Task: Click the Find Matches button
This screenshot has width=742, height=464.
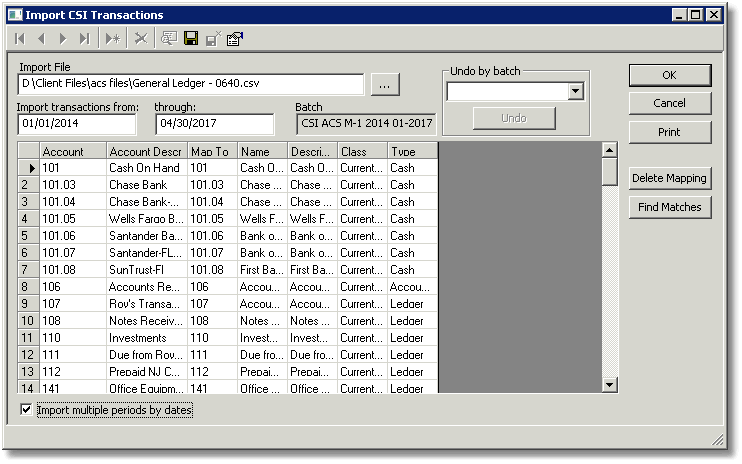Action: click(x=670, y=207)
